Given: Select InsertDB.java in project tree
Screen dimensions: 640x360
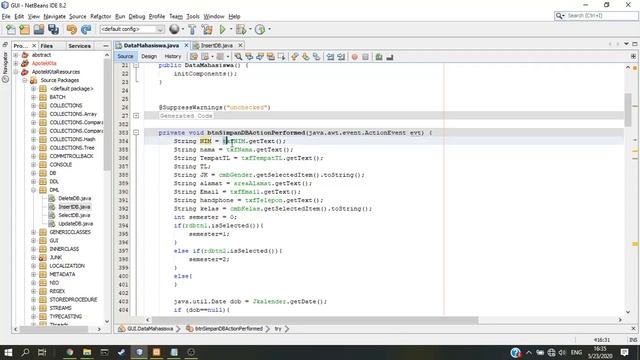Looking at the screenshot, I should [74, 207].
